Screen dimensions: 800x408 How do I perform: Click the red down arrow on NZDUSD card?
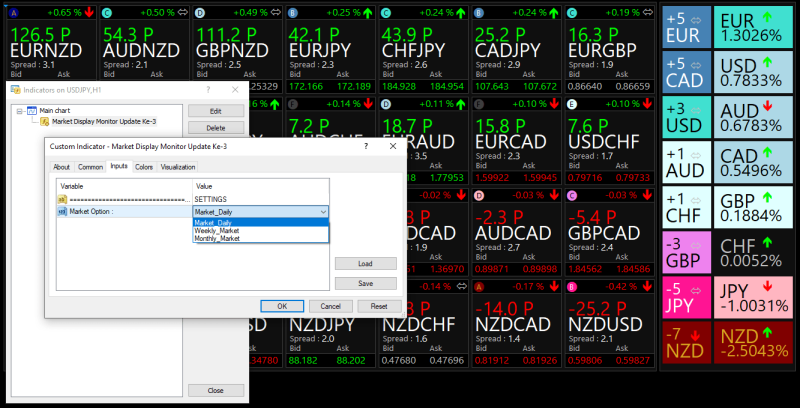tap(647, 287)
